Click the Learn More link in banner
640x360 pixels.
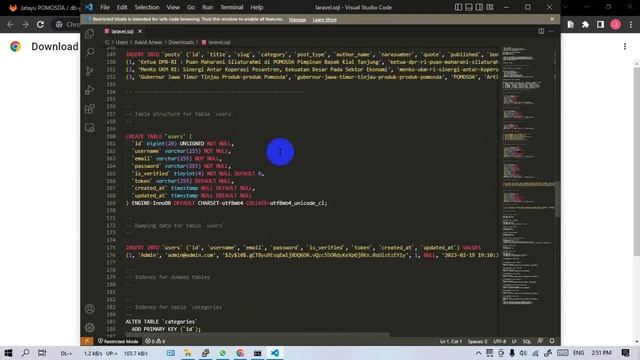tap(324, 19)
